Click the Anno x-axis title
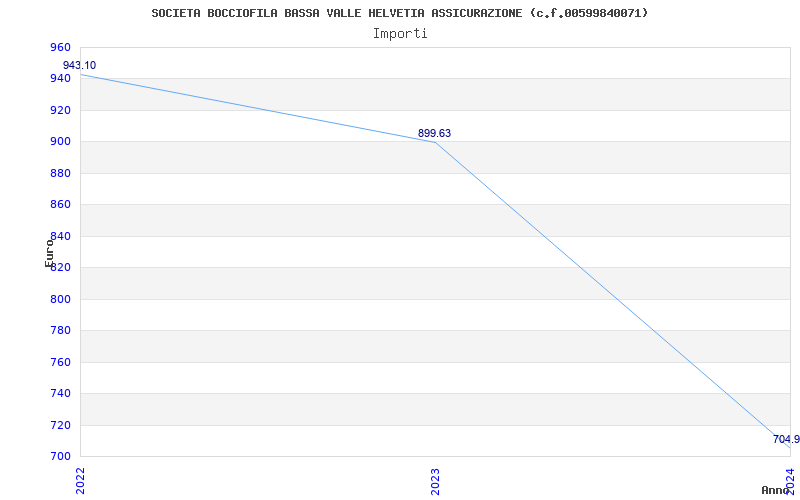 (775, 490)
